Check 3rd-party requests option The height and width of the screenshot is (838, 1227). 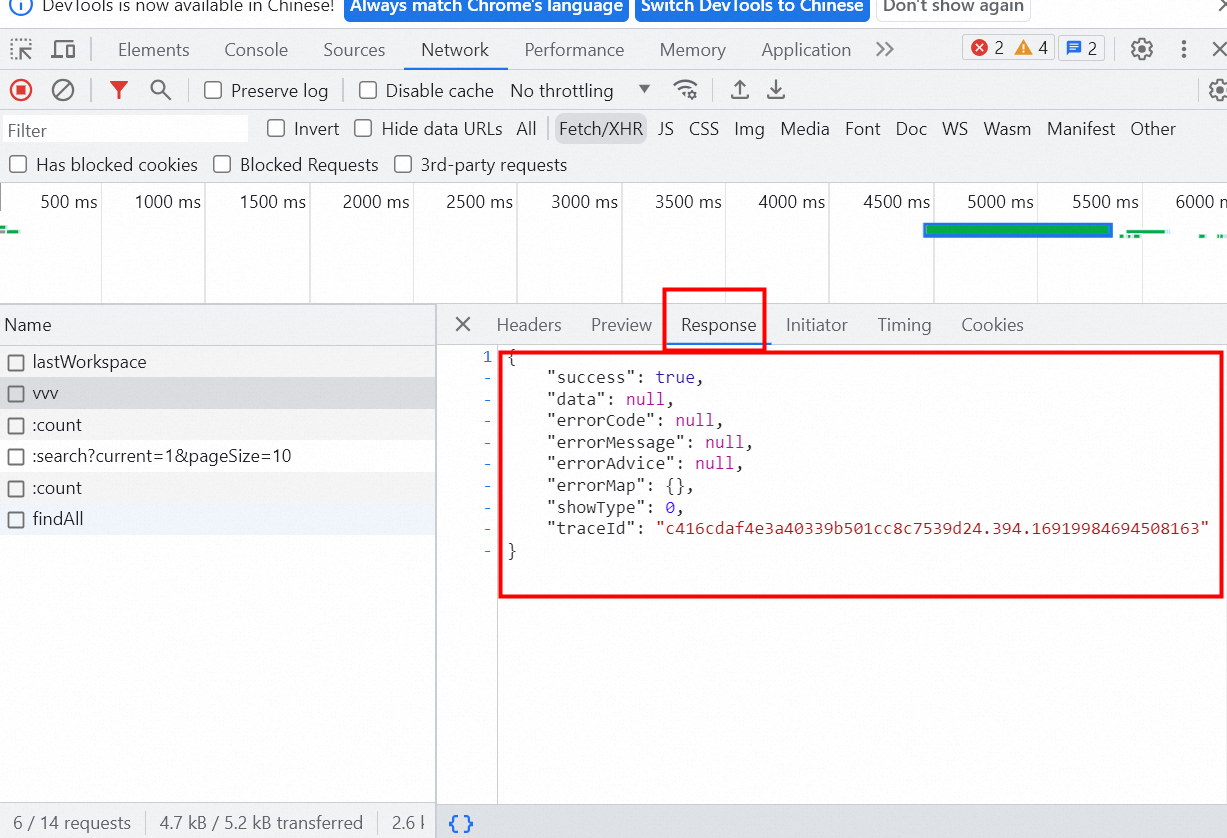click(403, 164)
